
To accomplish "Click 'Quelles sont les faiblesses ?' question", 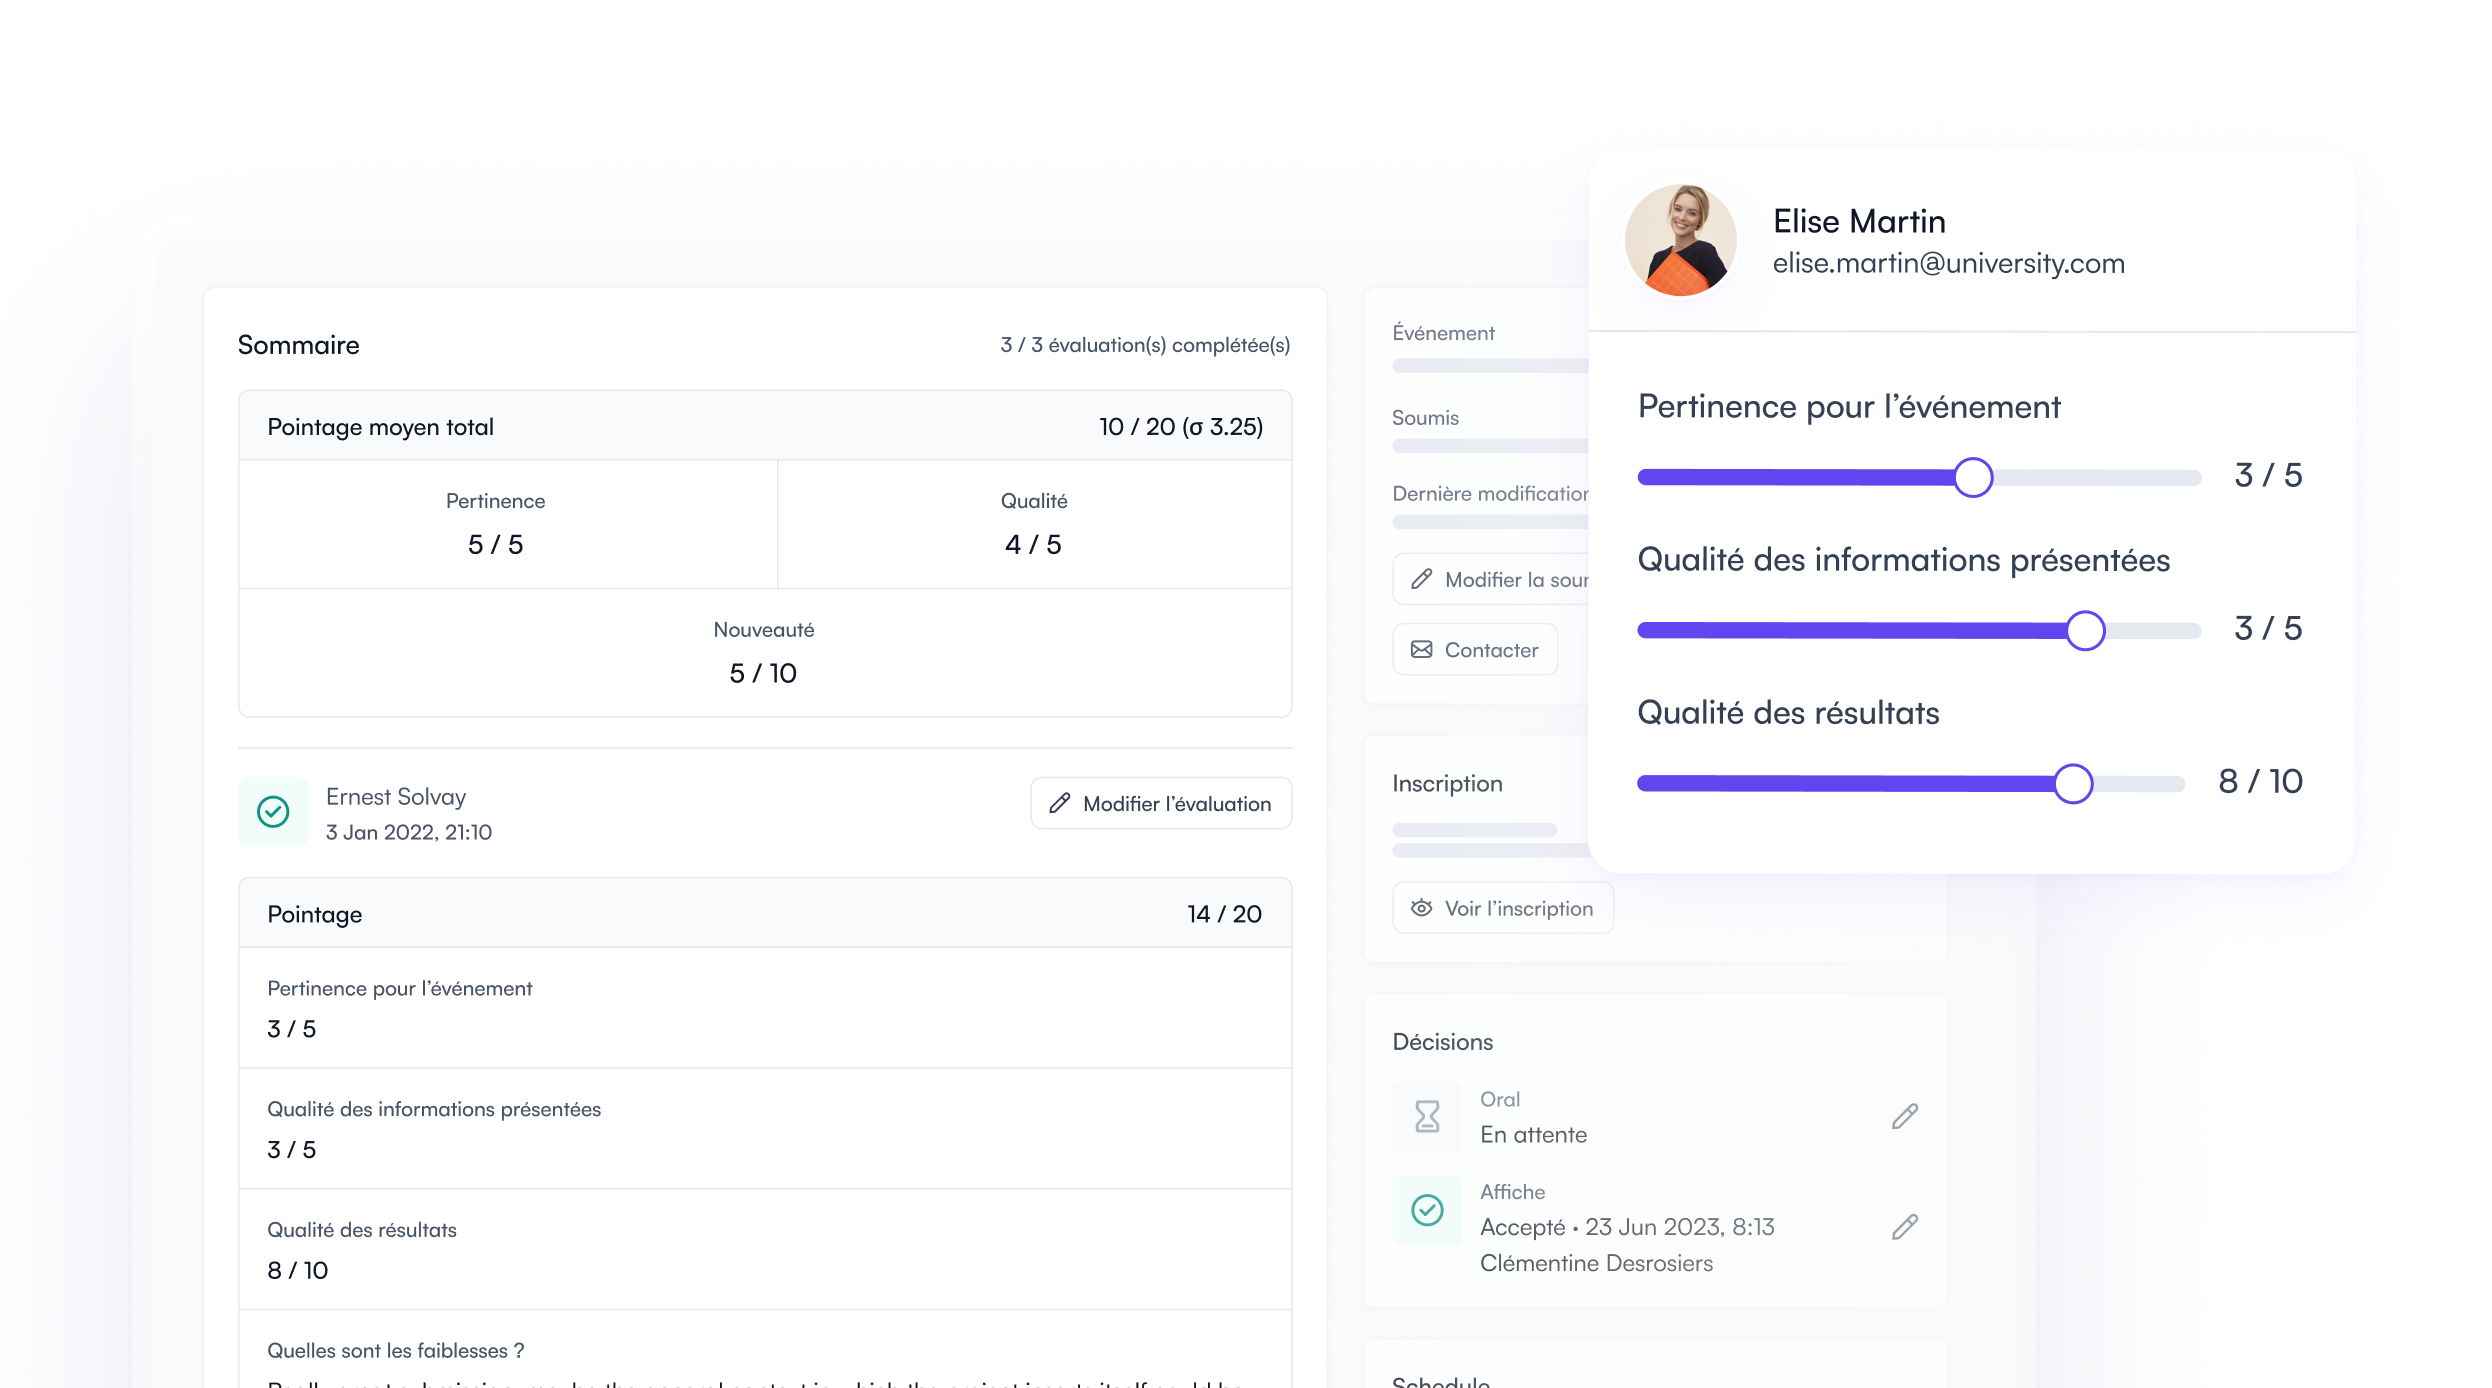I will 395,1350.
